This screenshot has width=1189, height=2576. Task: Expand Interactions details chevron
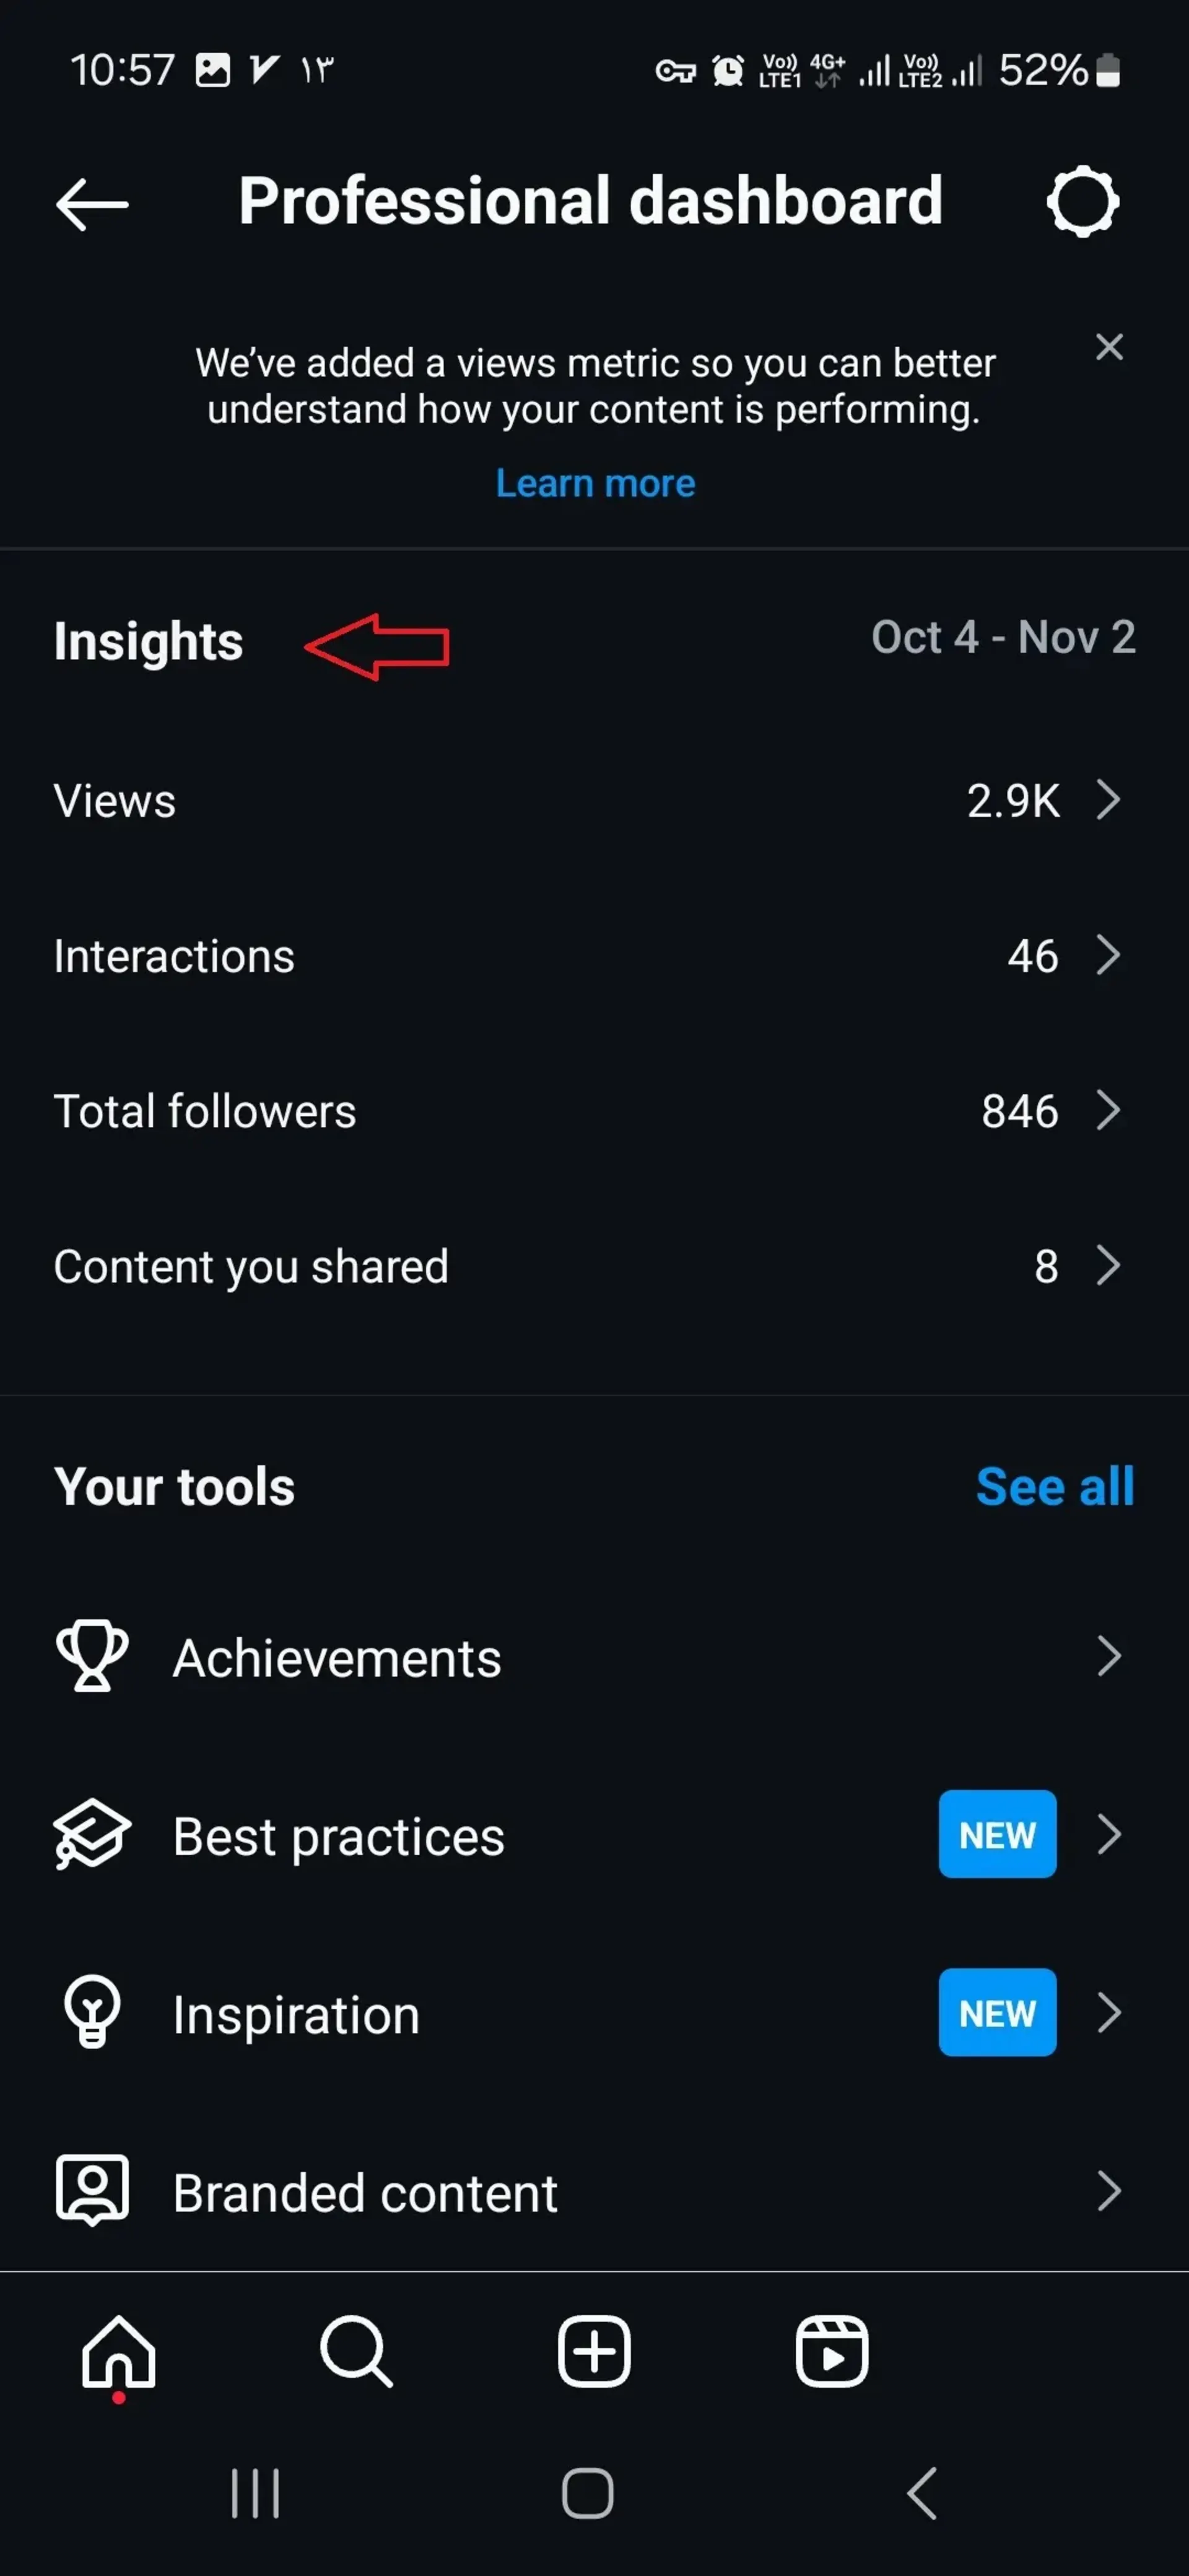click(1108, 955)
